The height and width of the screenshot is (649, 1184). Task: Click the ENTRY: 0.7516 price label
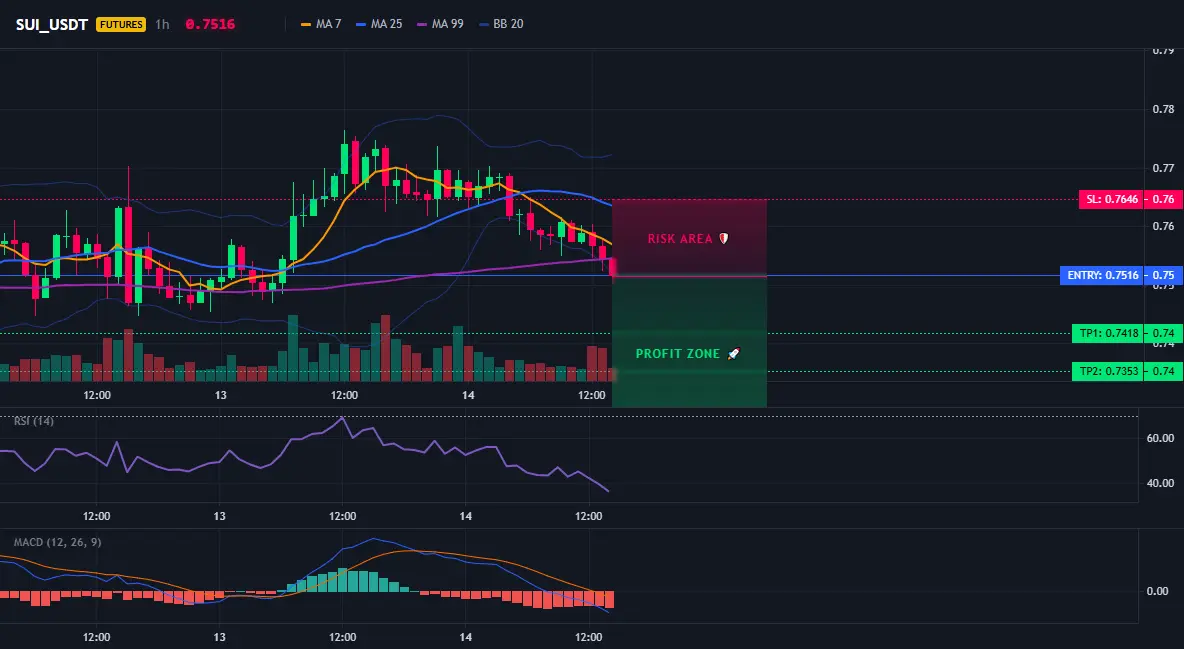click(x=1102, y=275)
